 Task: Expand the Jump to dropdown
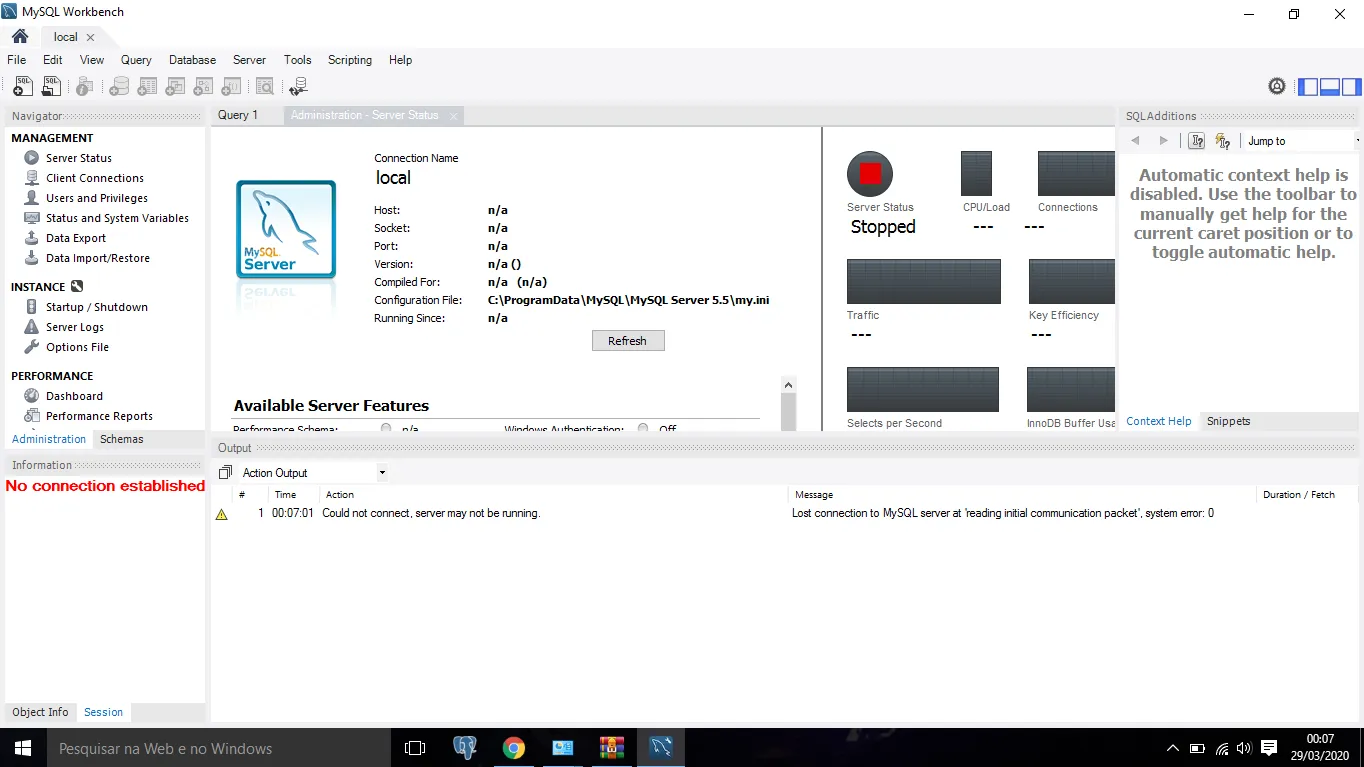click(x=1355, y=141)
